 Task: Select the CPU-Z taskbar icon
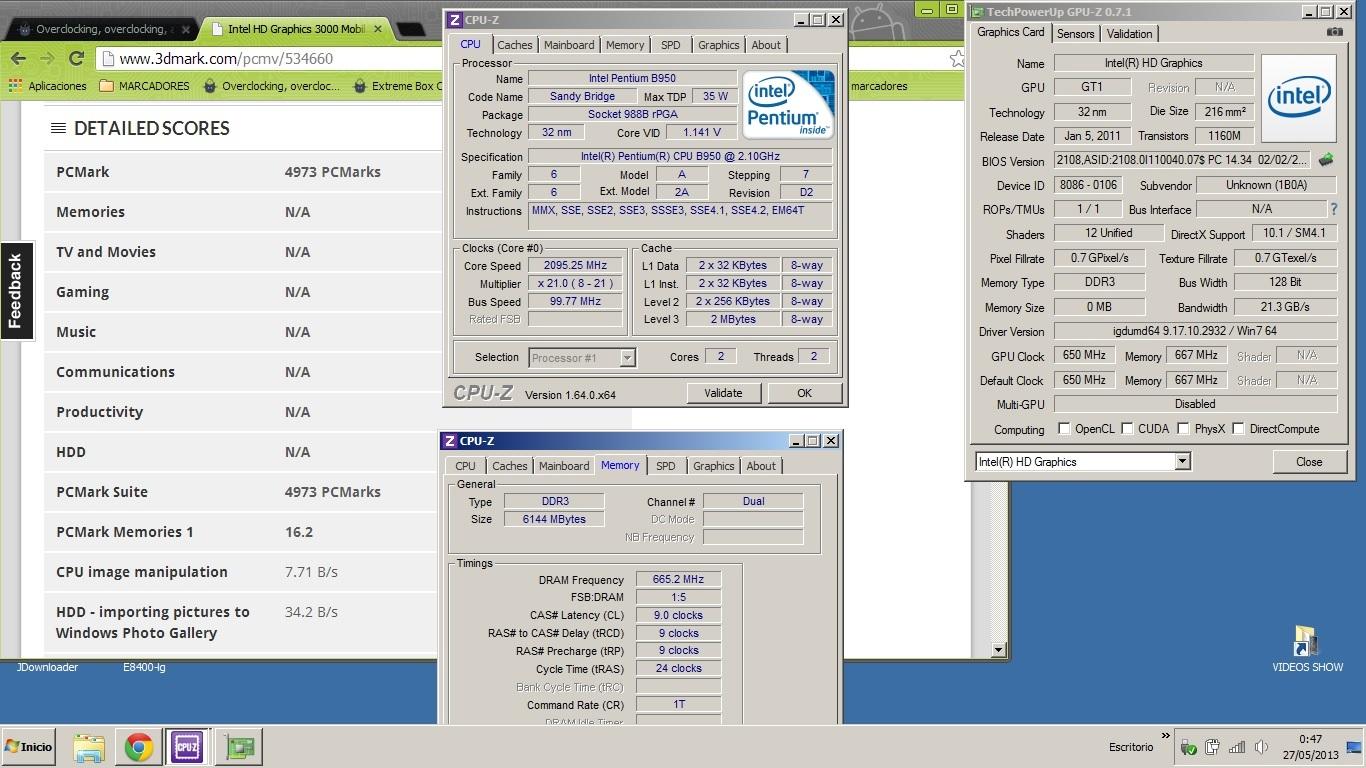[187, 747]
